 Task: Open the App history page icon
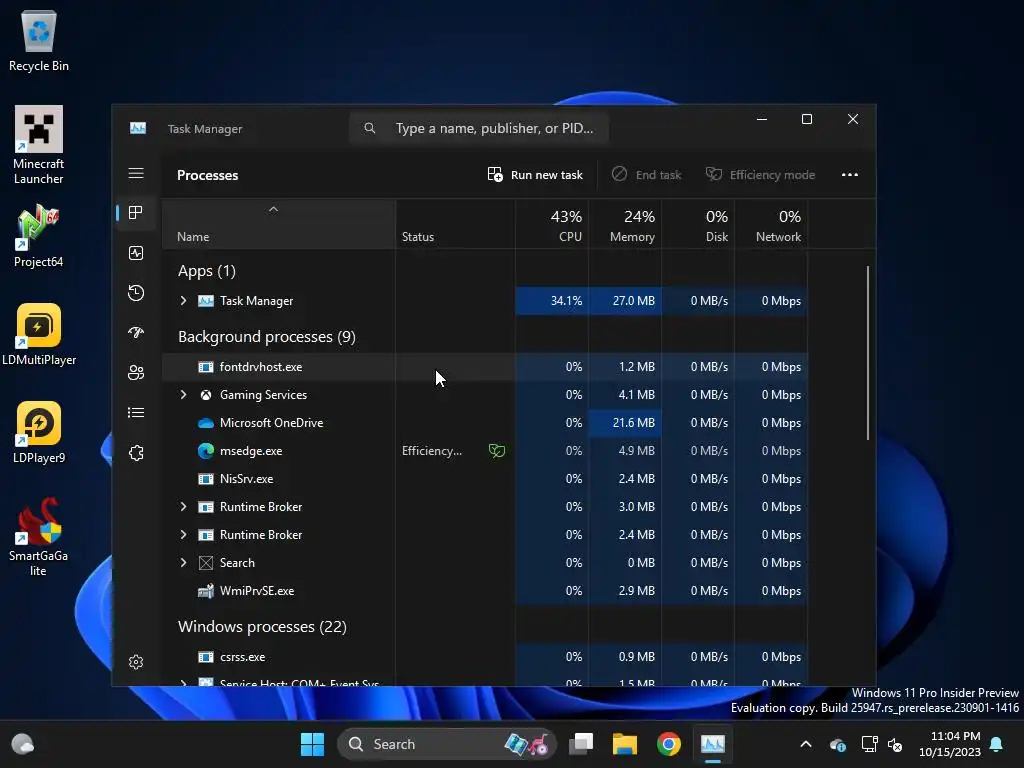[136, 293]
